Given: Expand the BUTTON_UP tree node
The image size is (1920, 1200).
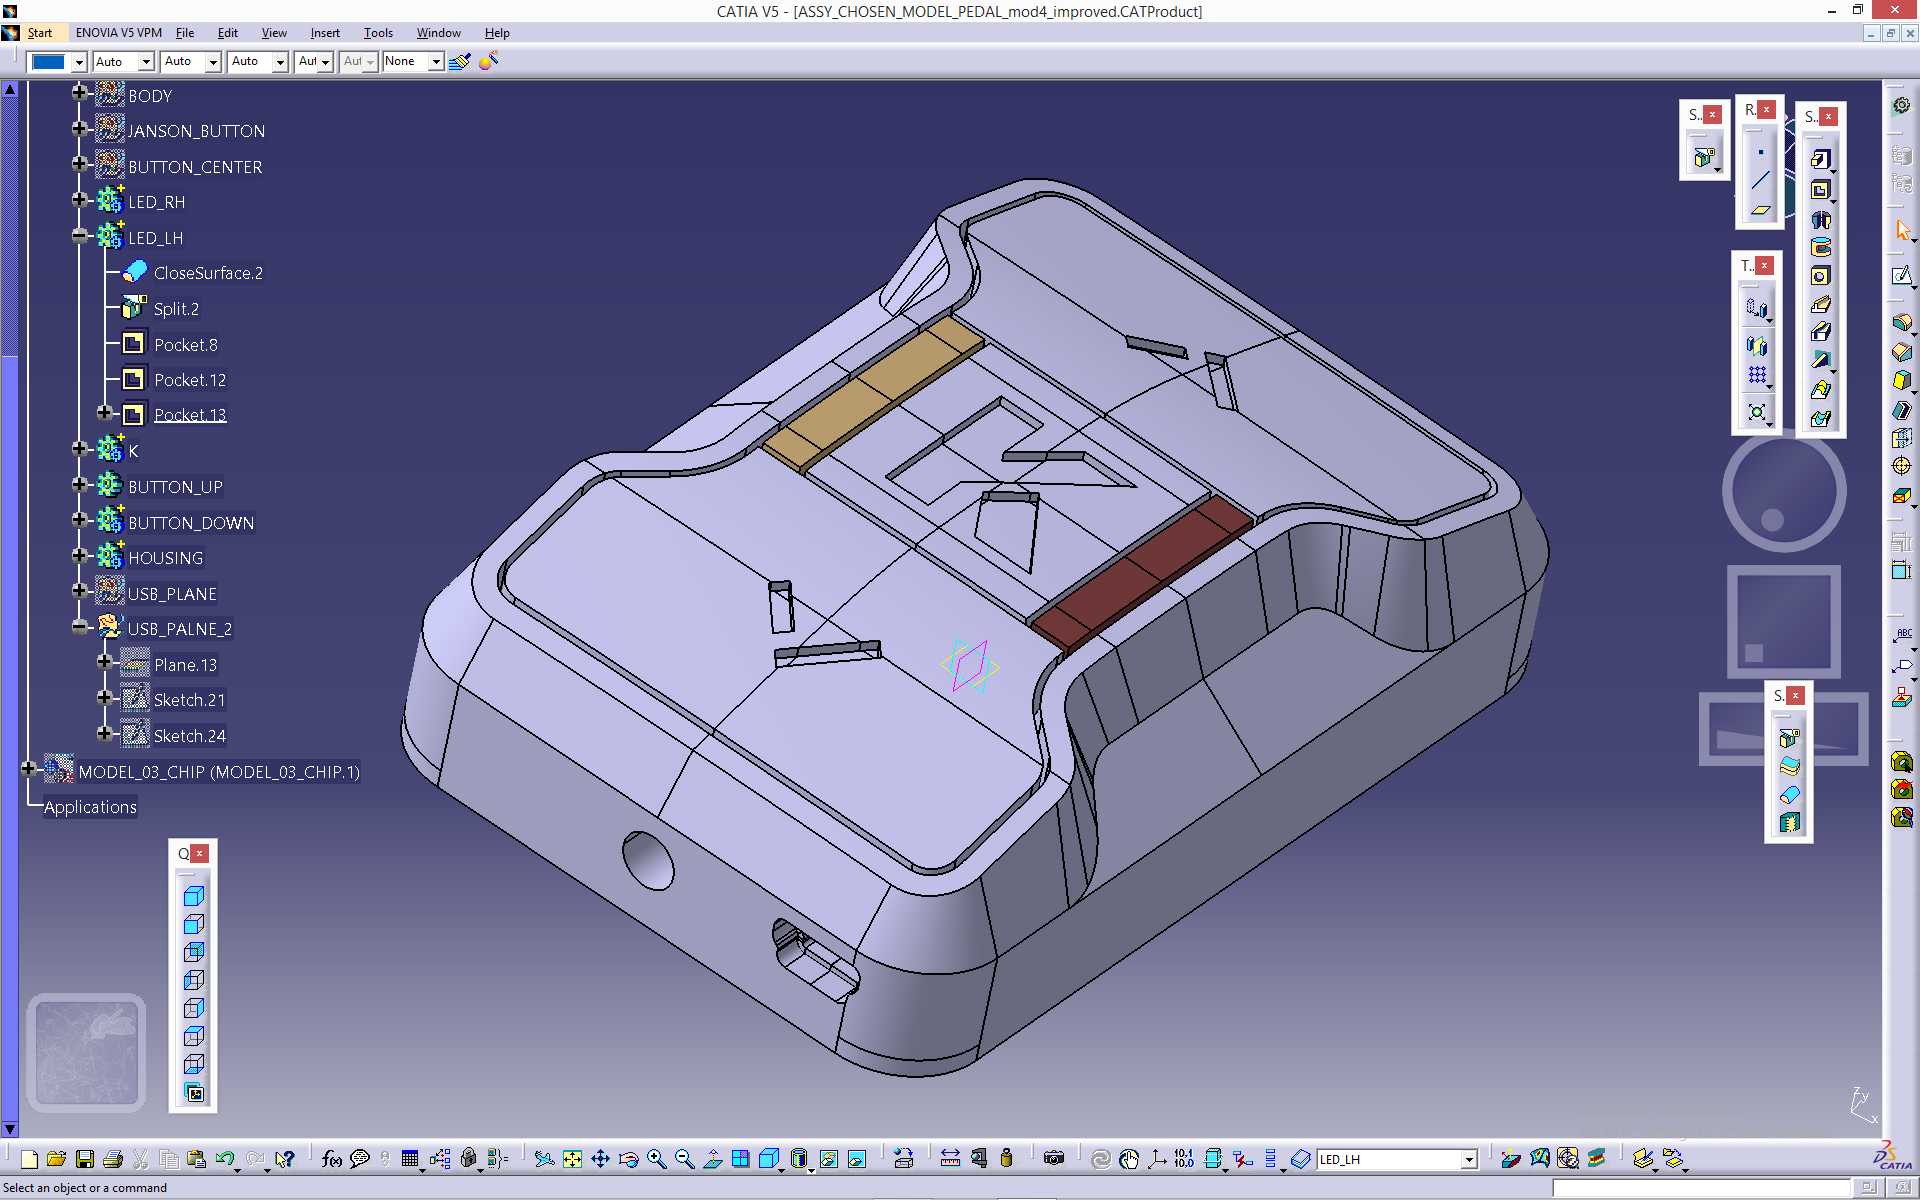Looking at the screenshot, I should point(80,485).
